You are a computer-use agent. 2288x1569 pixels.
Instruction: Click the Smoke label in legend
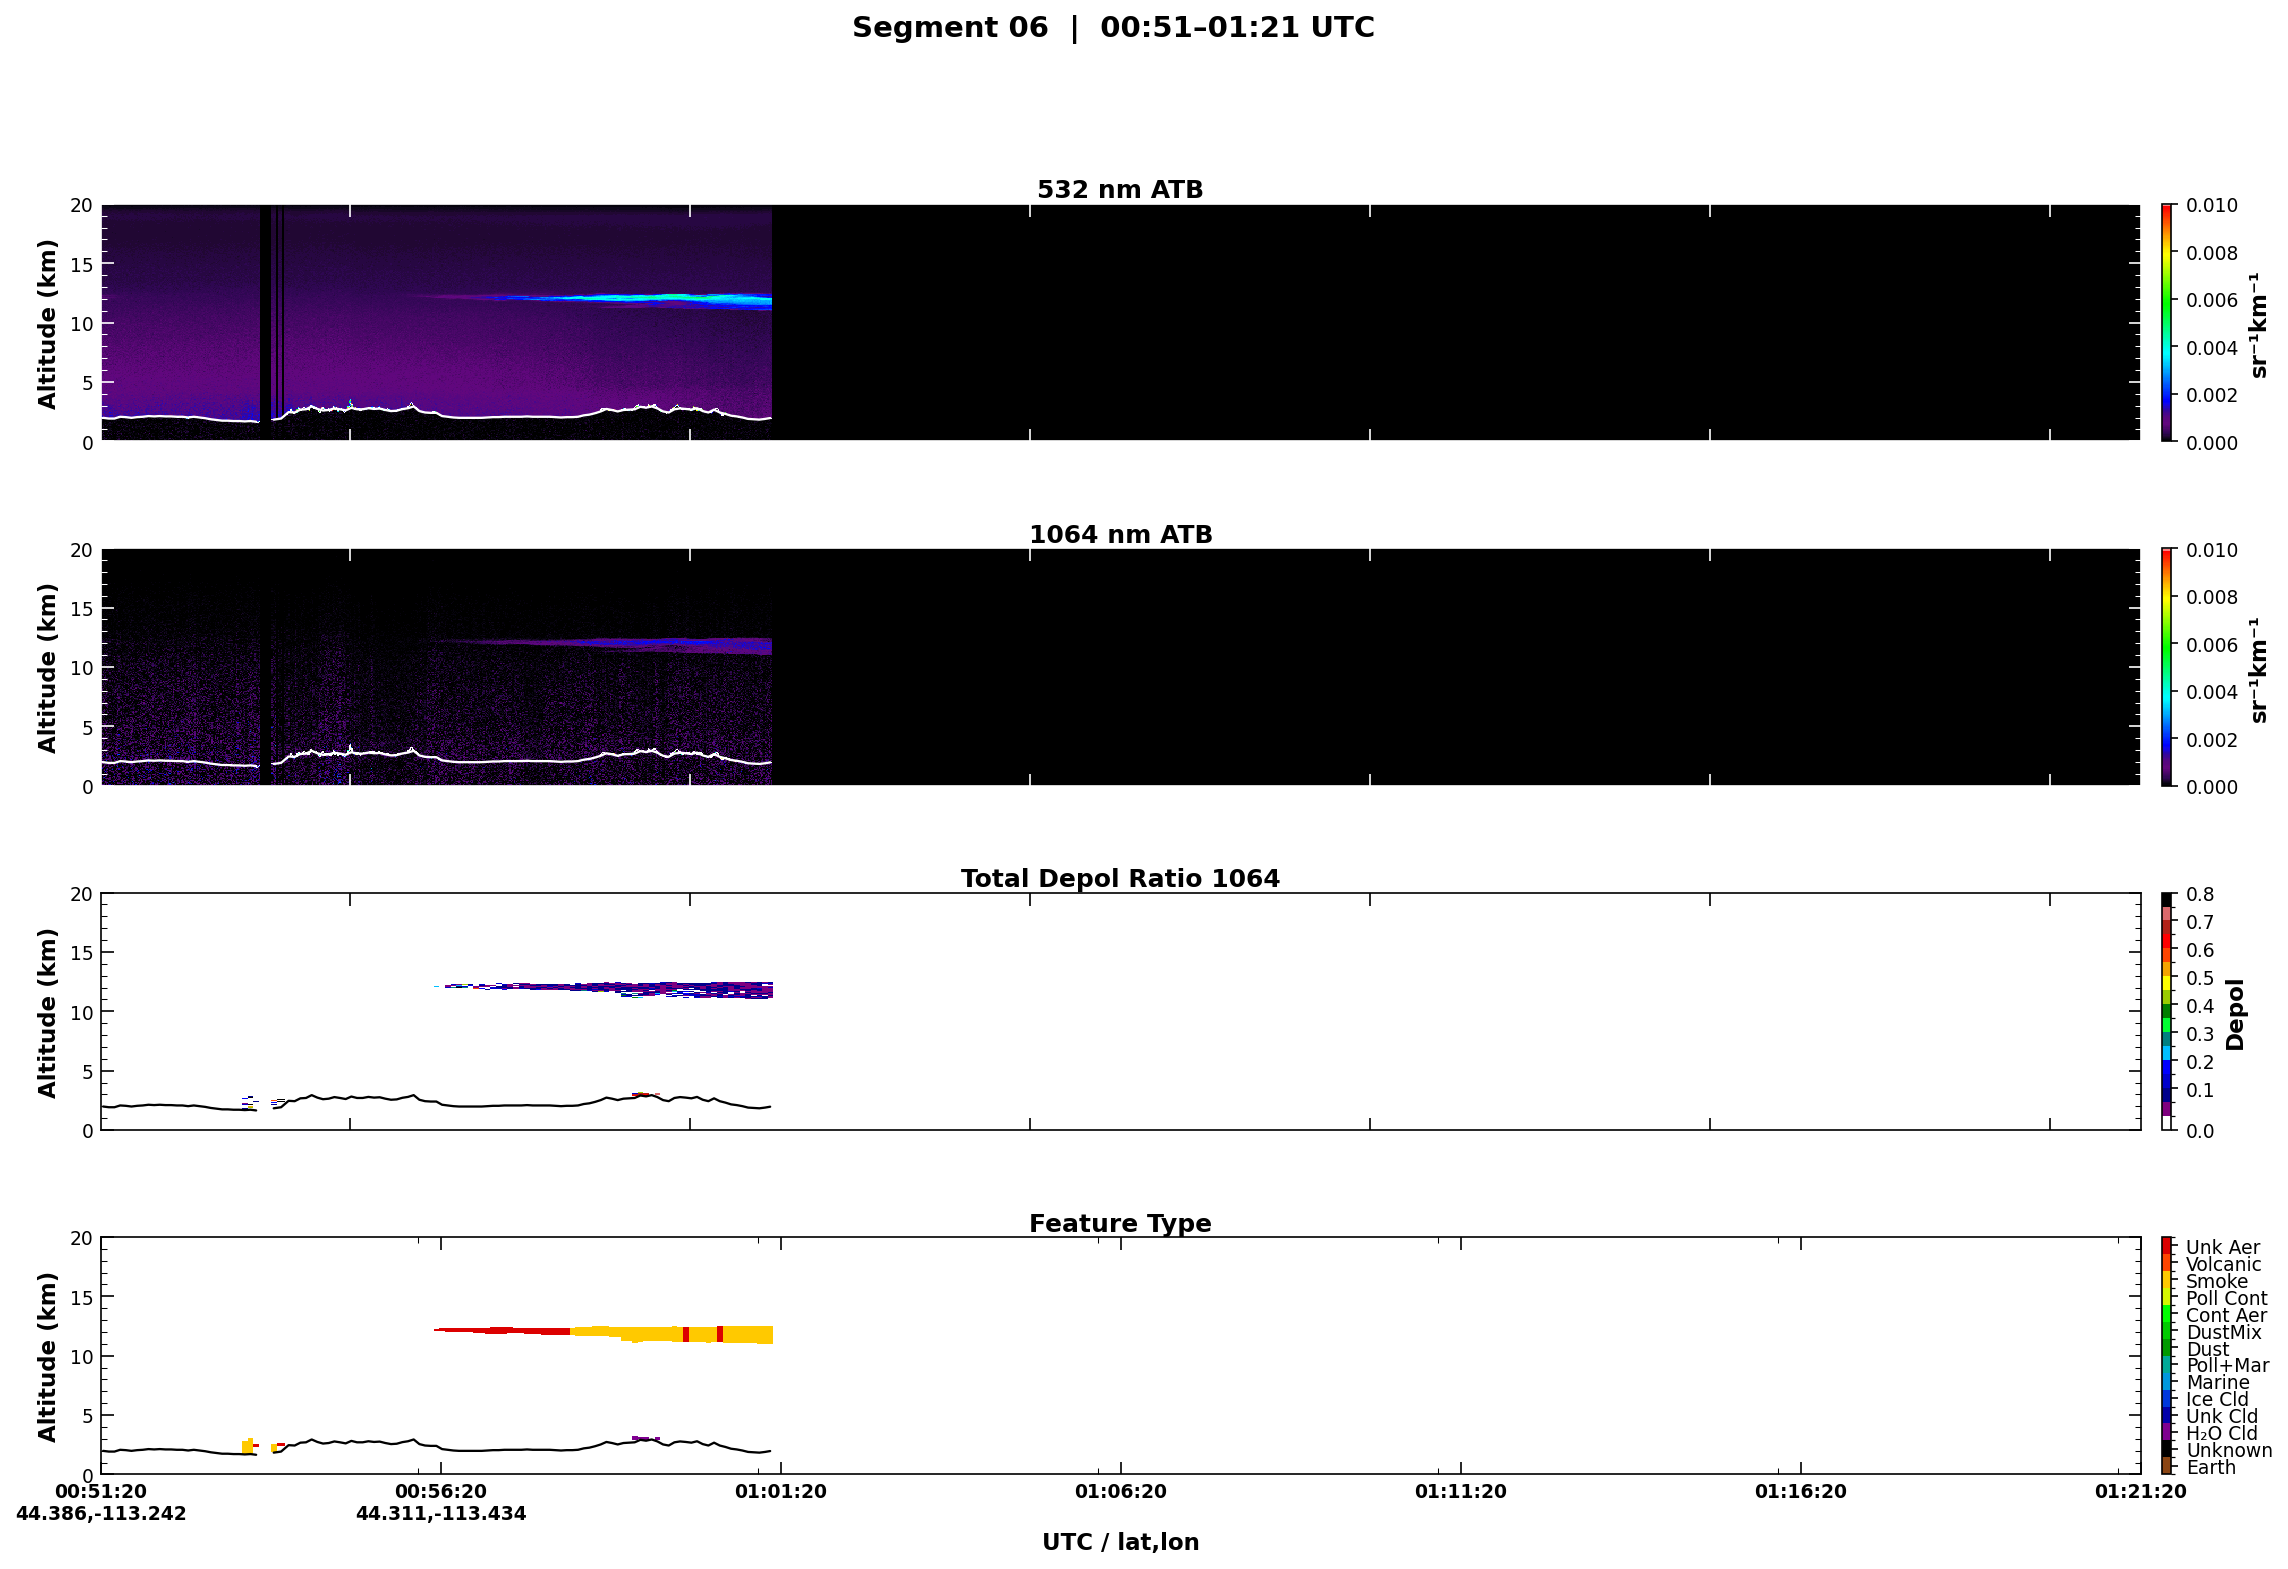(x=2216, y=1281)
